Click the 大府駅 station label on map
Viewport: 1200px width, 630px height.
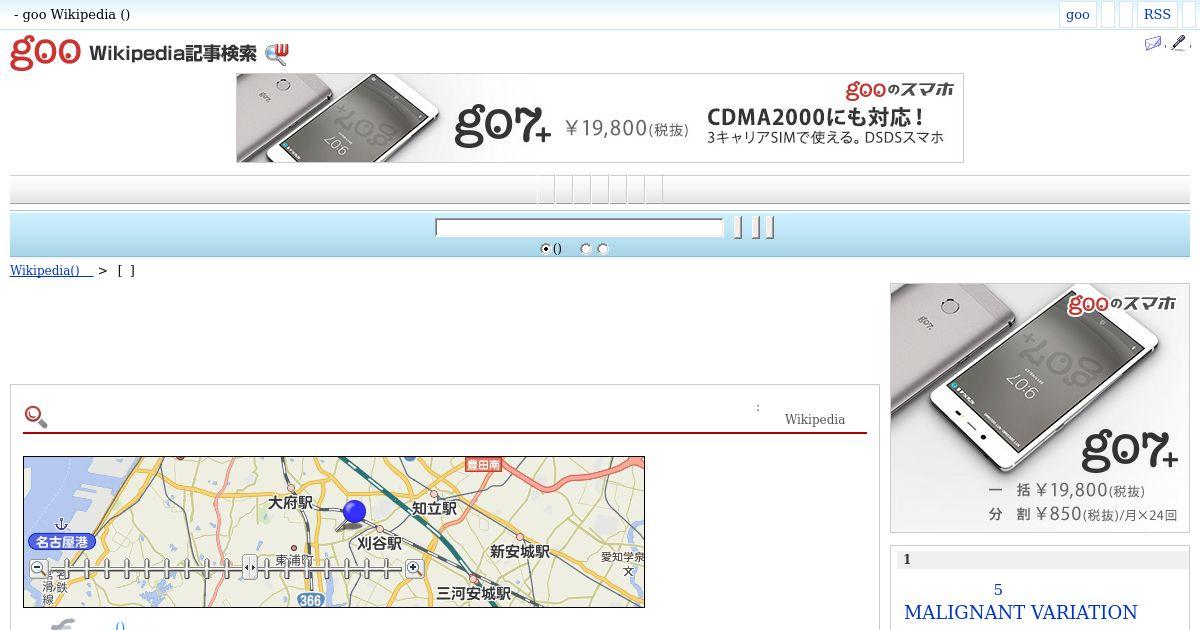coord(291,503)
